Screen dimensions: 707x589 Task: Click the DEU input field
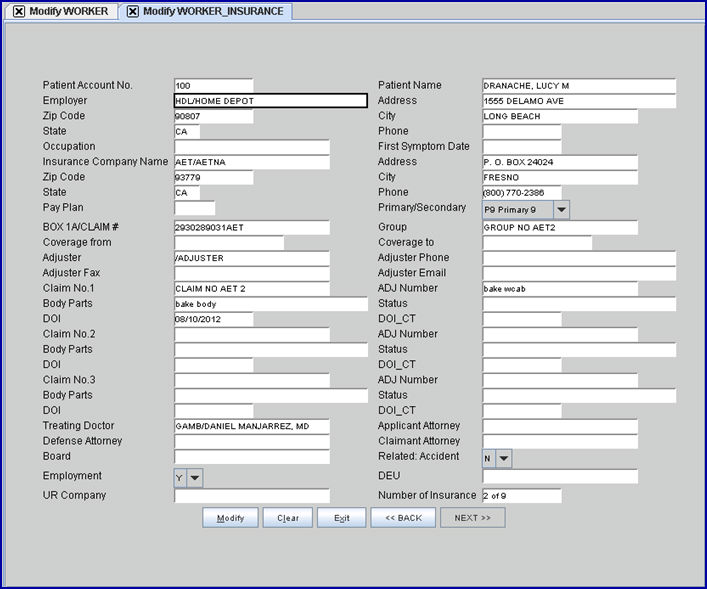click(560, 476)
